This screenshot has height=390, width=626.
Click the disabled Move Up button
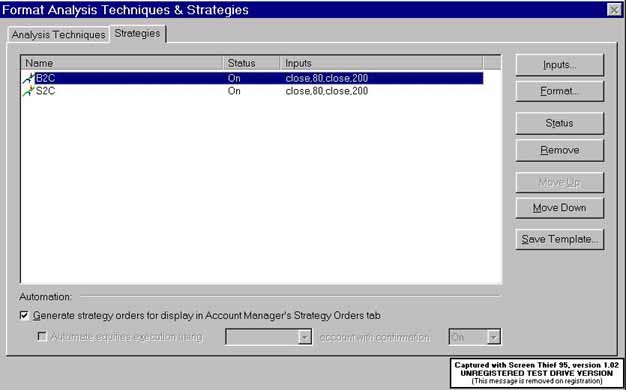click(560, 182)
